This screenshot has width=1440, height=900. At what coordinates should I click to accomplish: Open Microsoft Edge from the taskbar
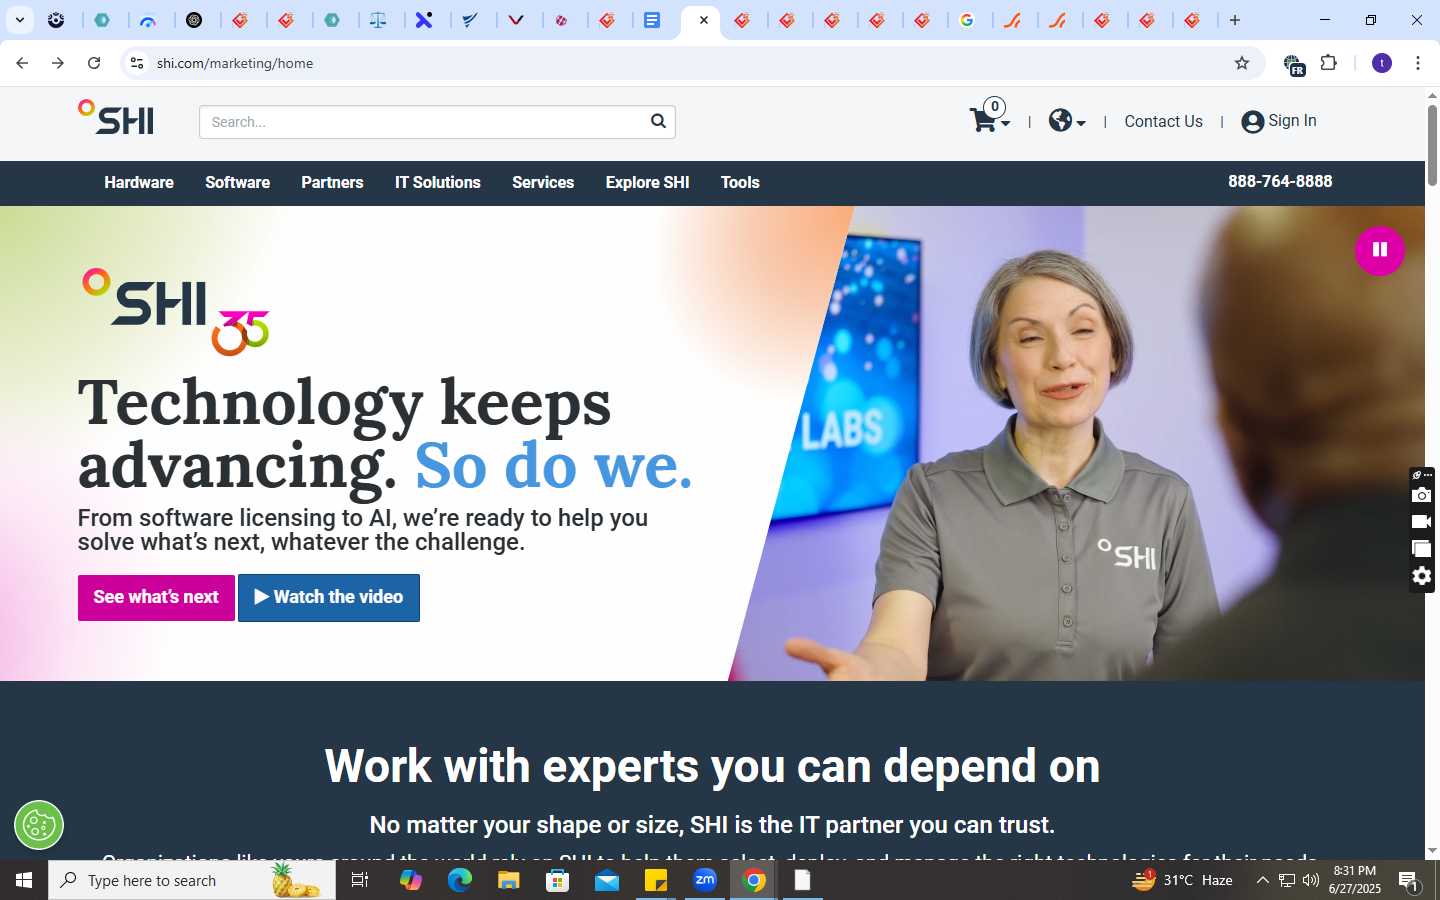(x=459, y=880)
